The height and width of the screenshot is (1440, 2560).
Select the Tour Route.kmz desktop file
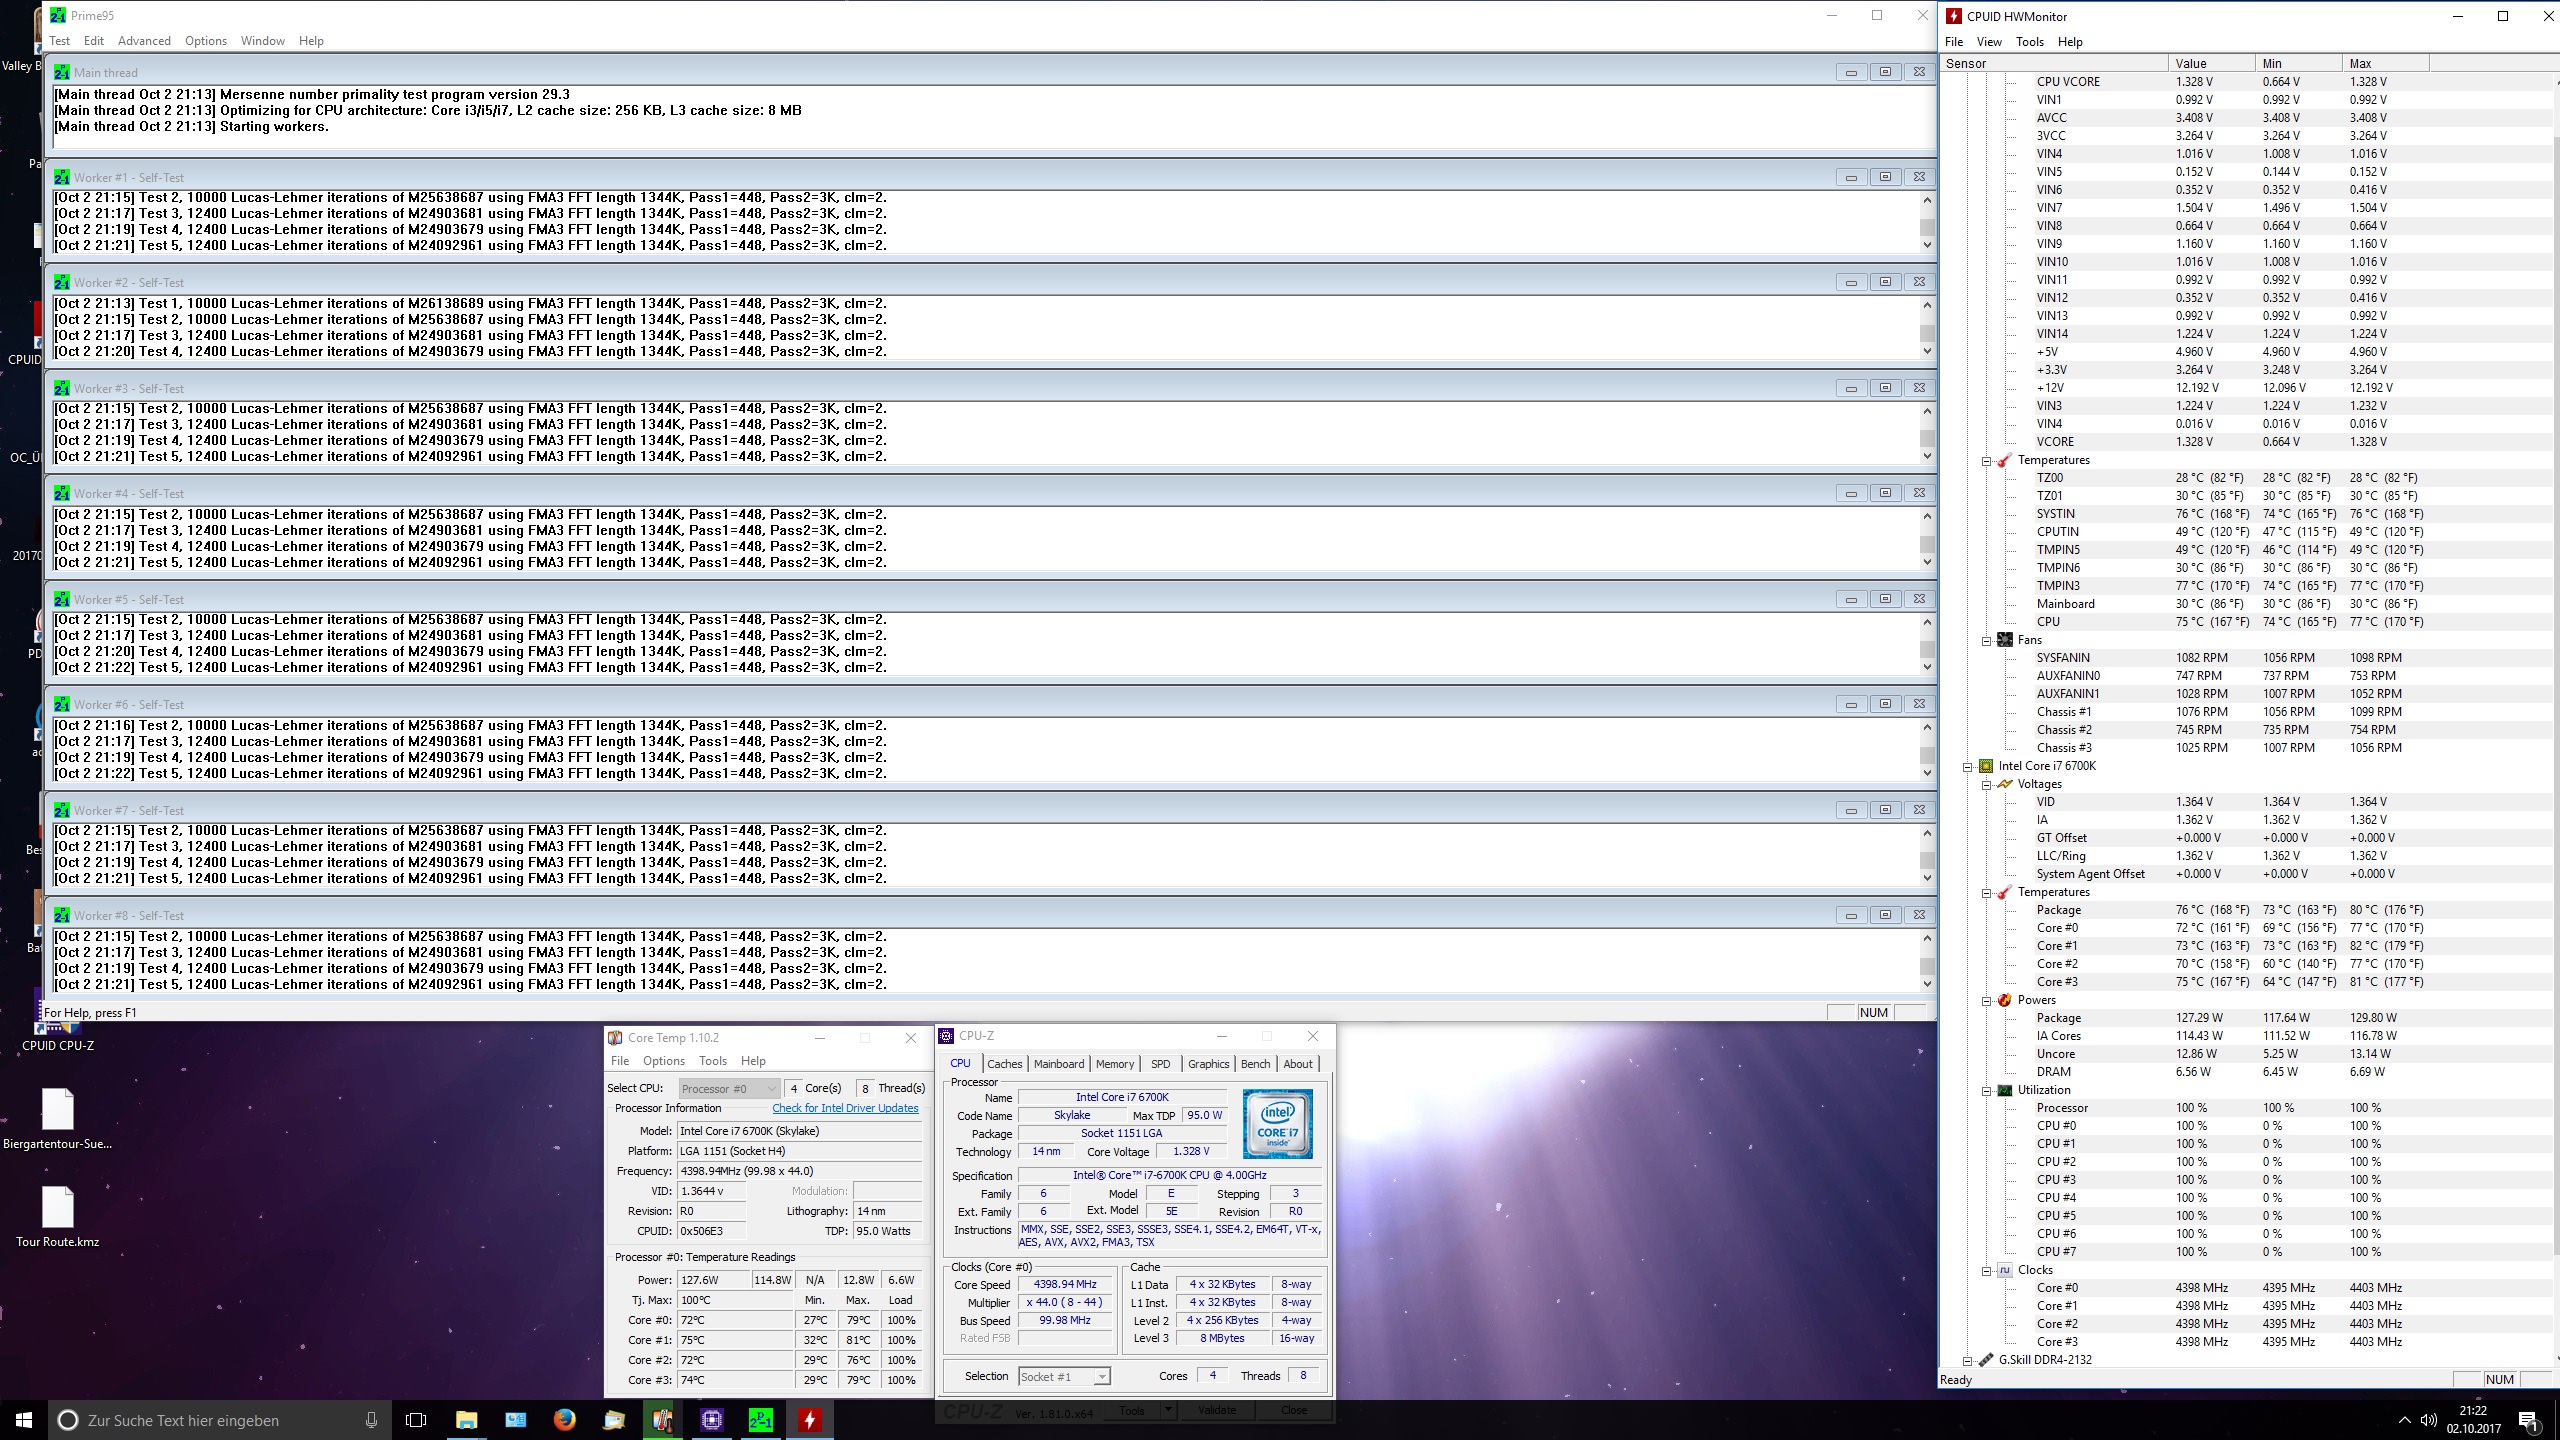click(58, 1208)
